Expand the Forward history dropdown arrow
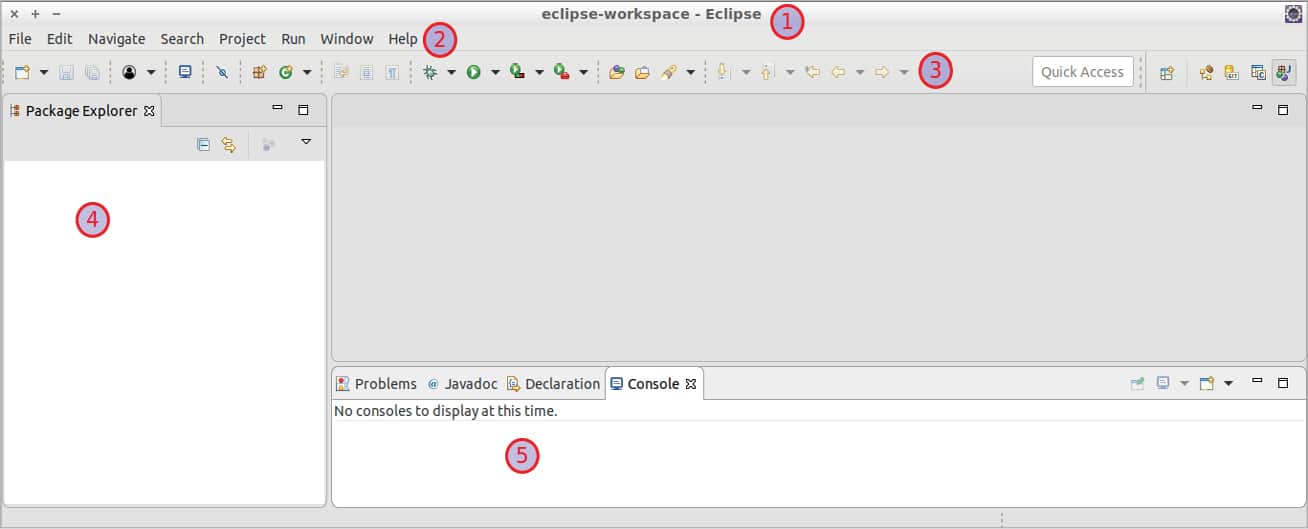 (904, 72)
